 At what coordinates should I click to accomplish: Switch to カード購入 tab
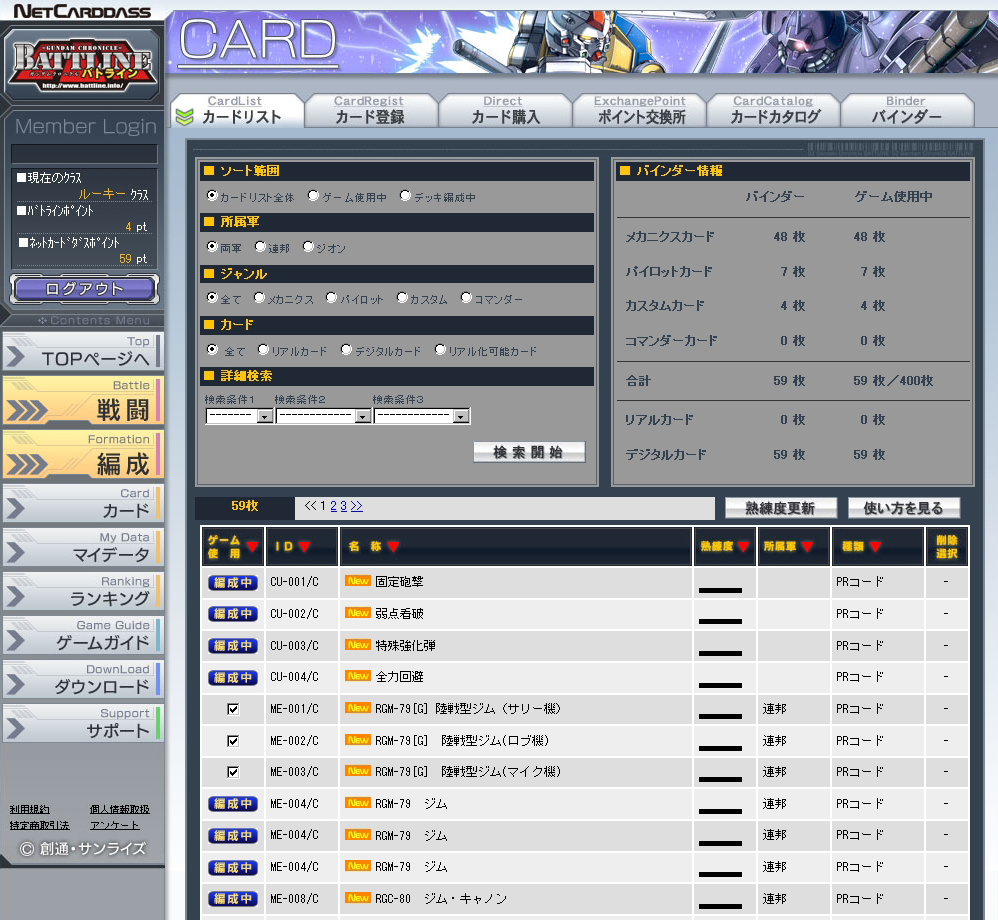(x=505, y=110)
